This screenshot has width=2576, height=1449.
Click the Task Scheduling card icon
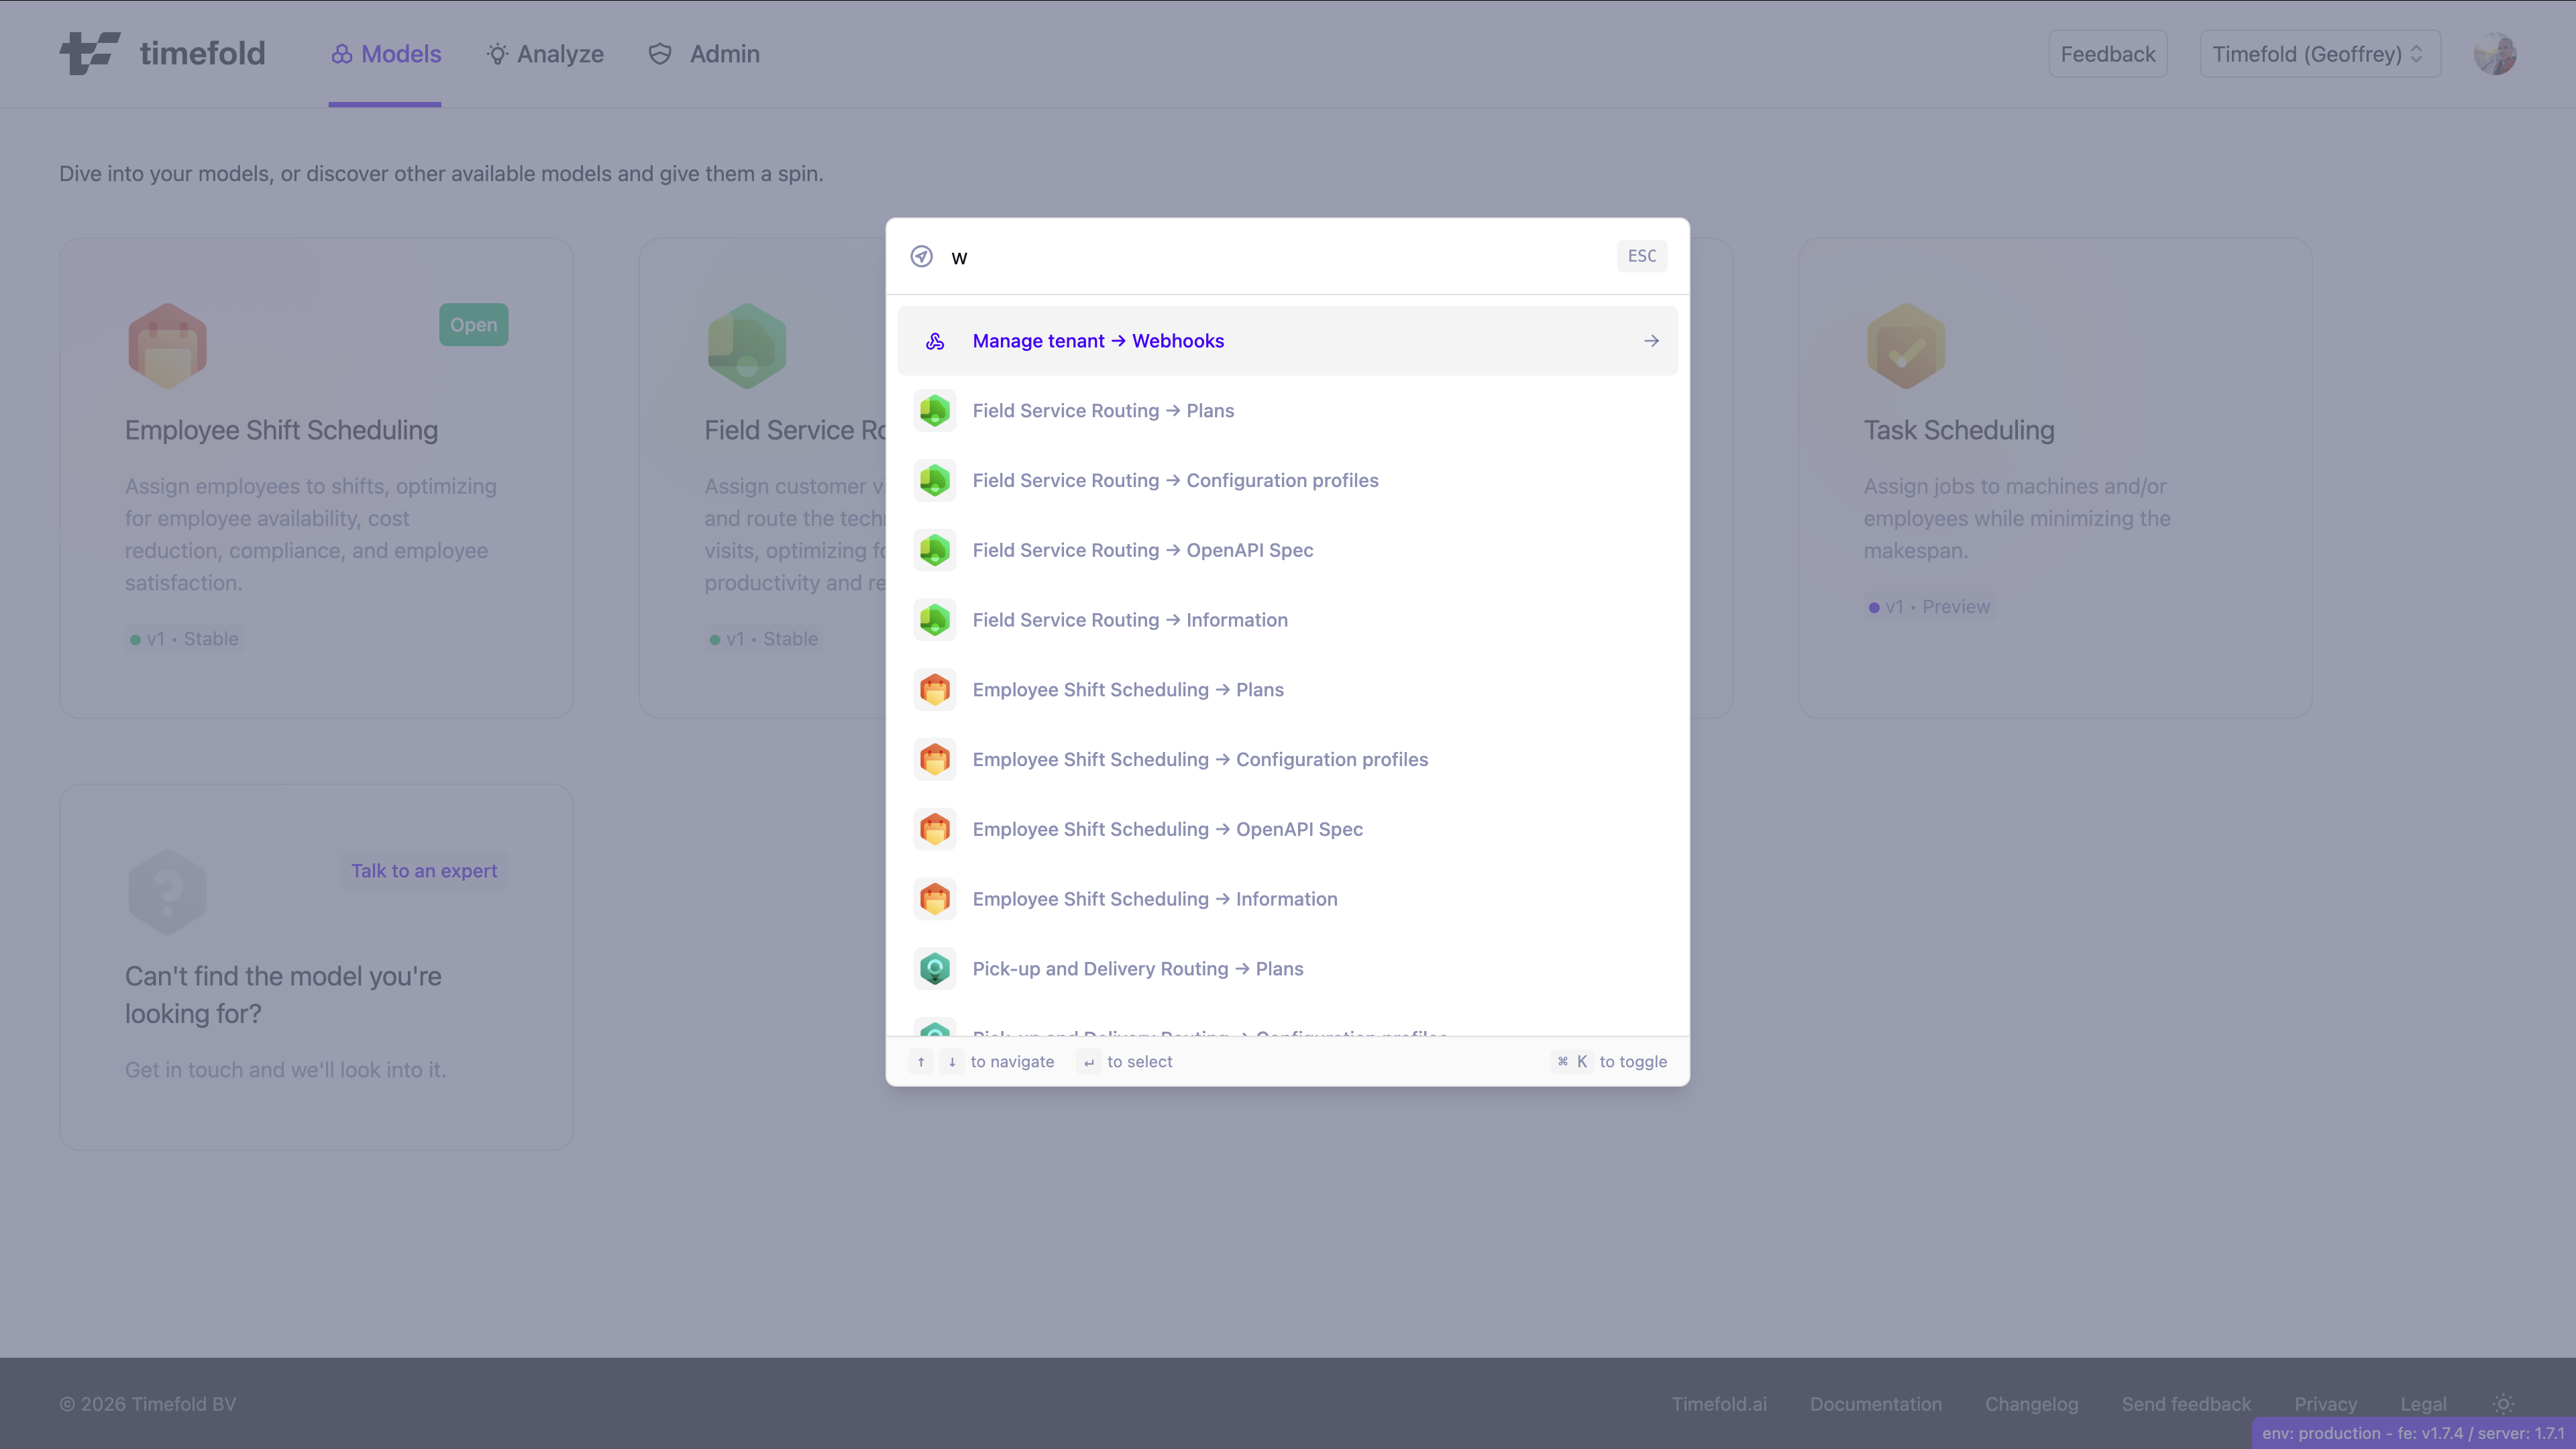click(1906, 346)
